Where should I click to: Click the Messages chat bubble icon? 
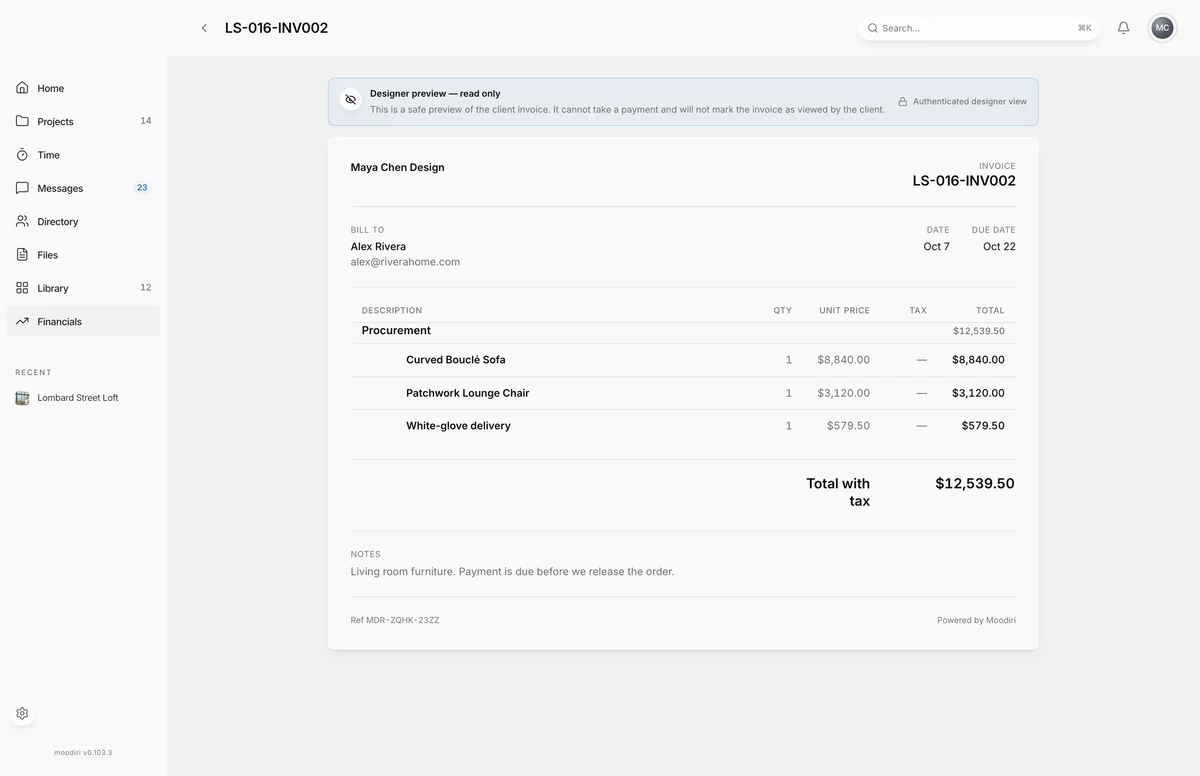(22, 188)
